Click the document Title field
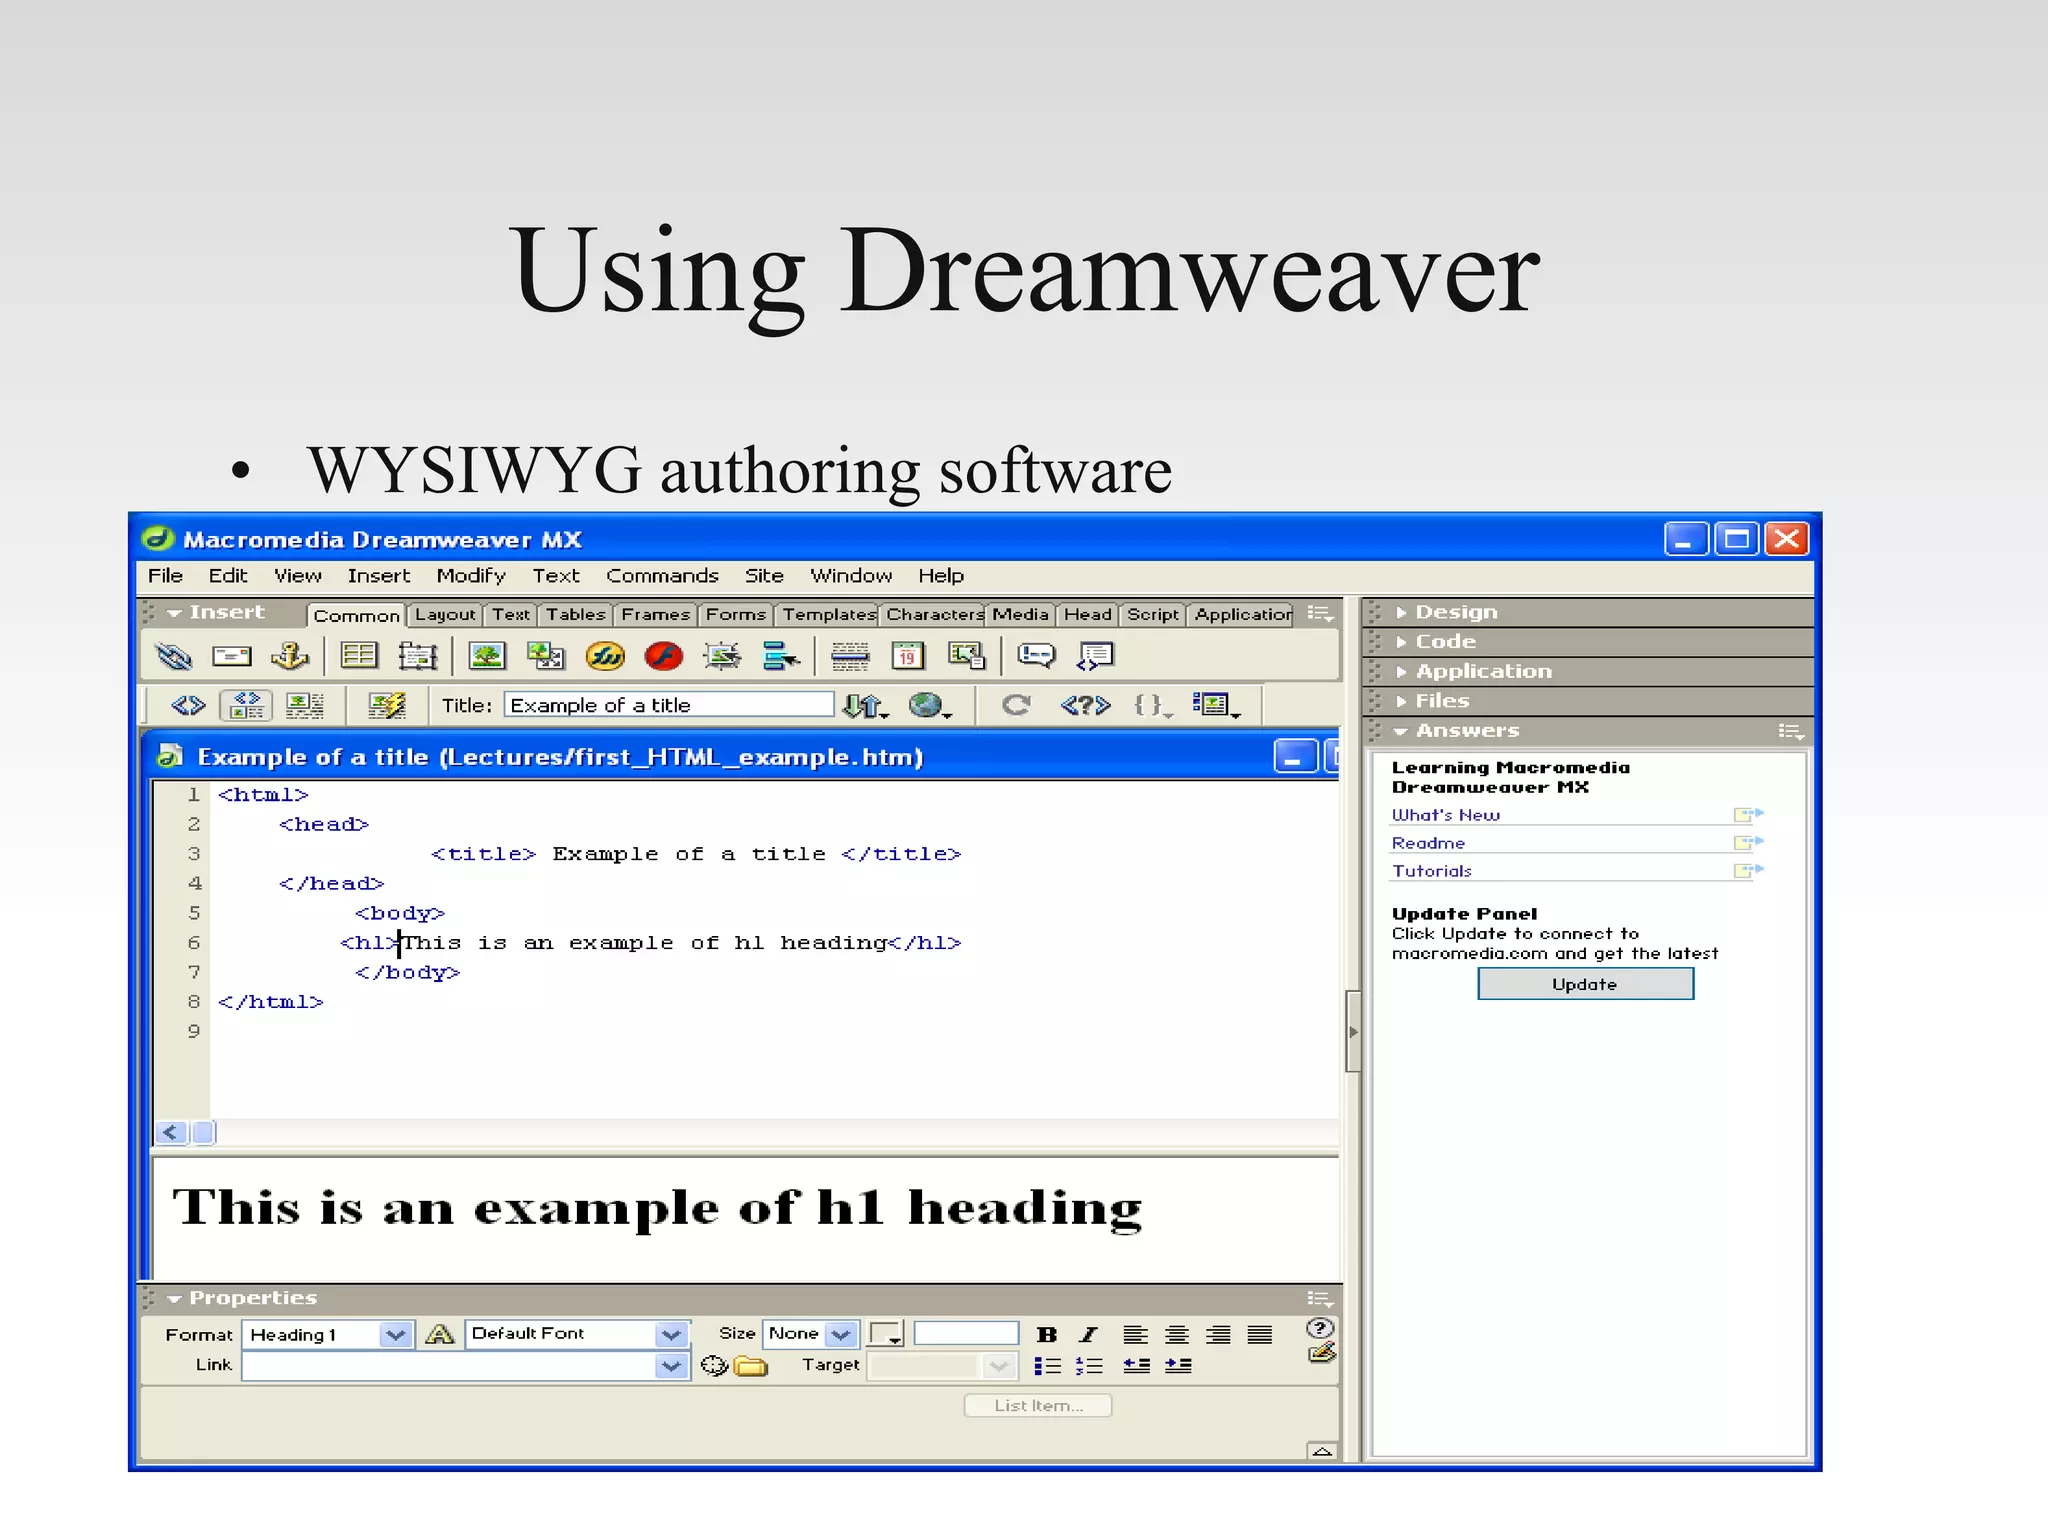The height and width of the screenshot is (1536, 2048). (668, 705)
